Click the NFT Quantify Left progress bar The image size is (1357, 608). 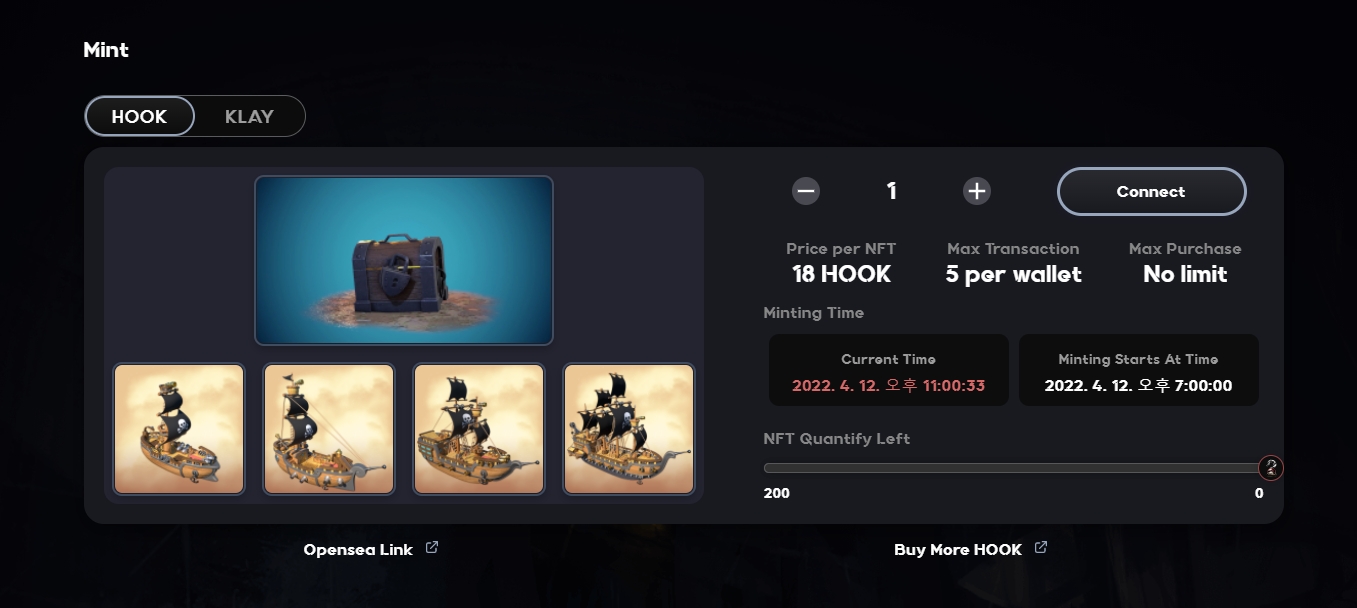(x=1014, y=468)
